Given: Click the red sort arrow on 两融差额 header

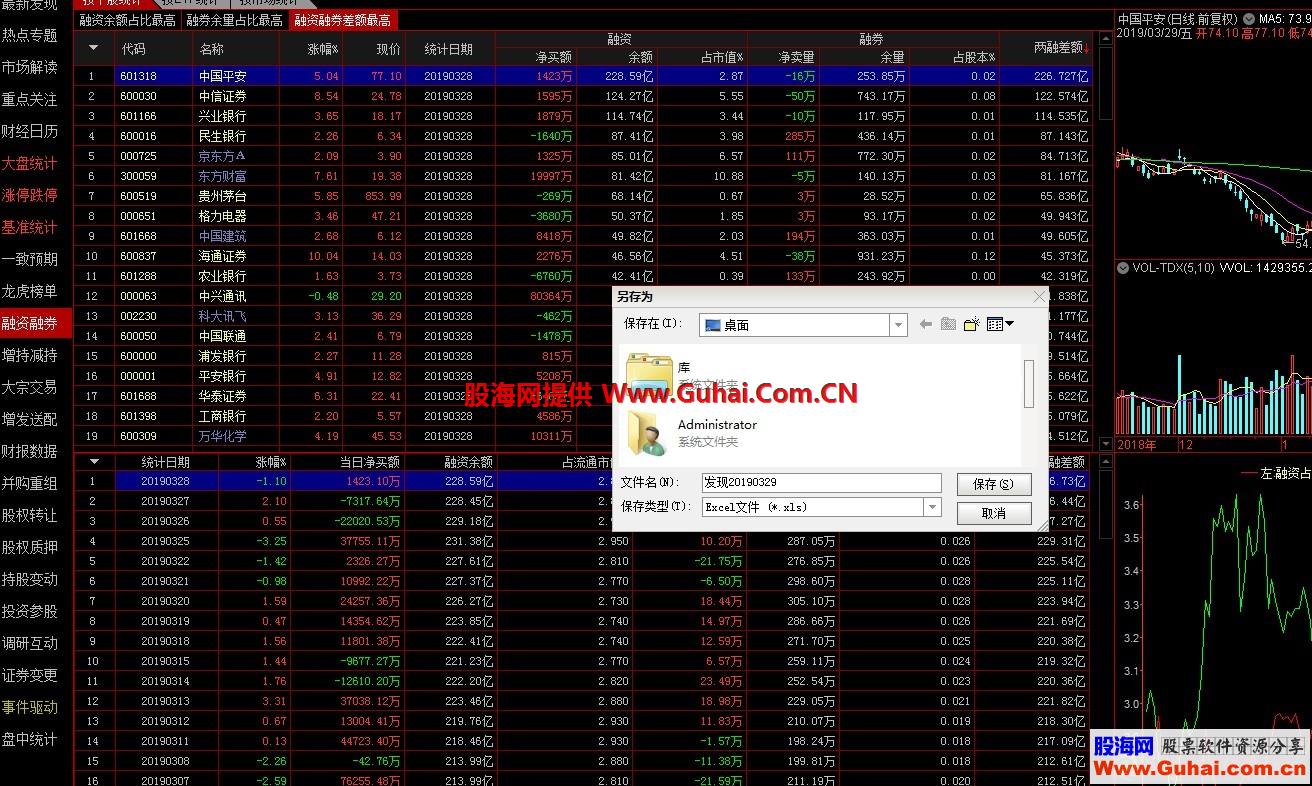Looking at the screenshot, I should click(x=1087, y=48).
